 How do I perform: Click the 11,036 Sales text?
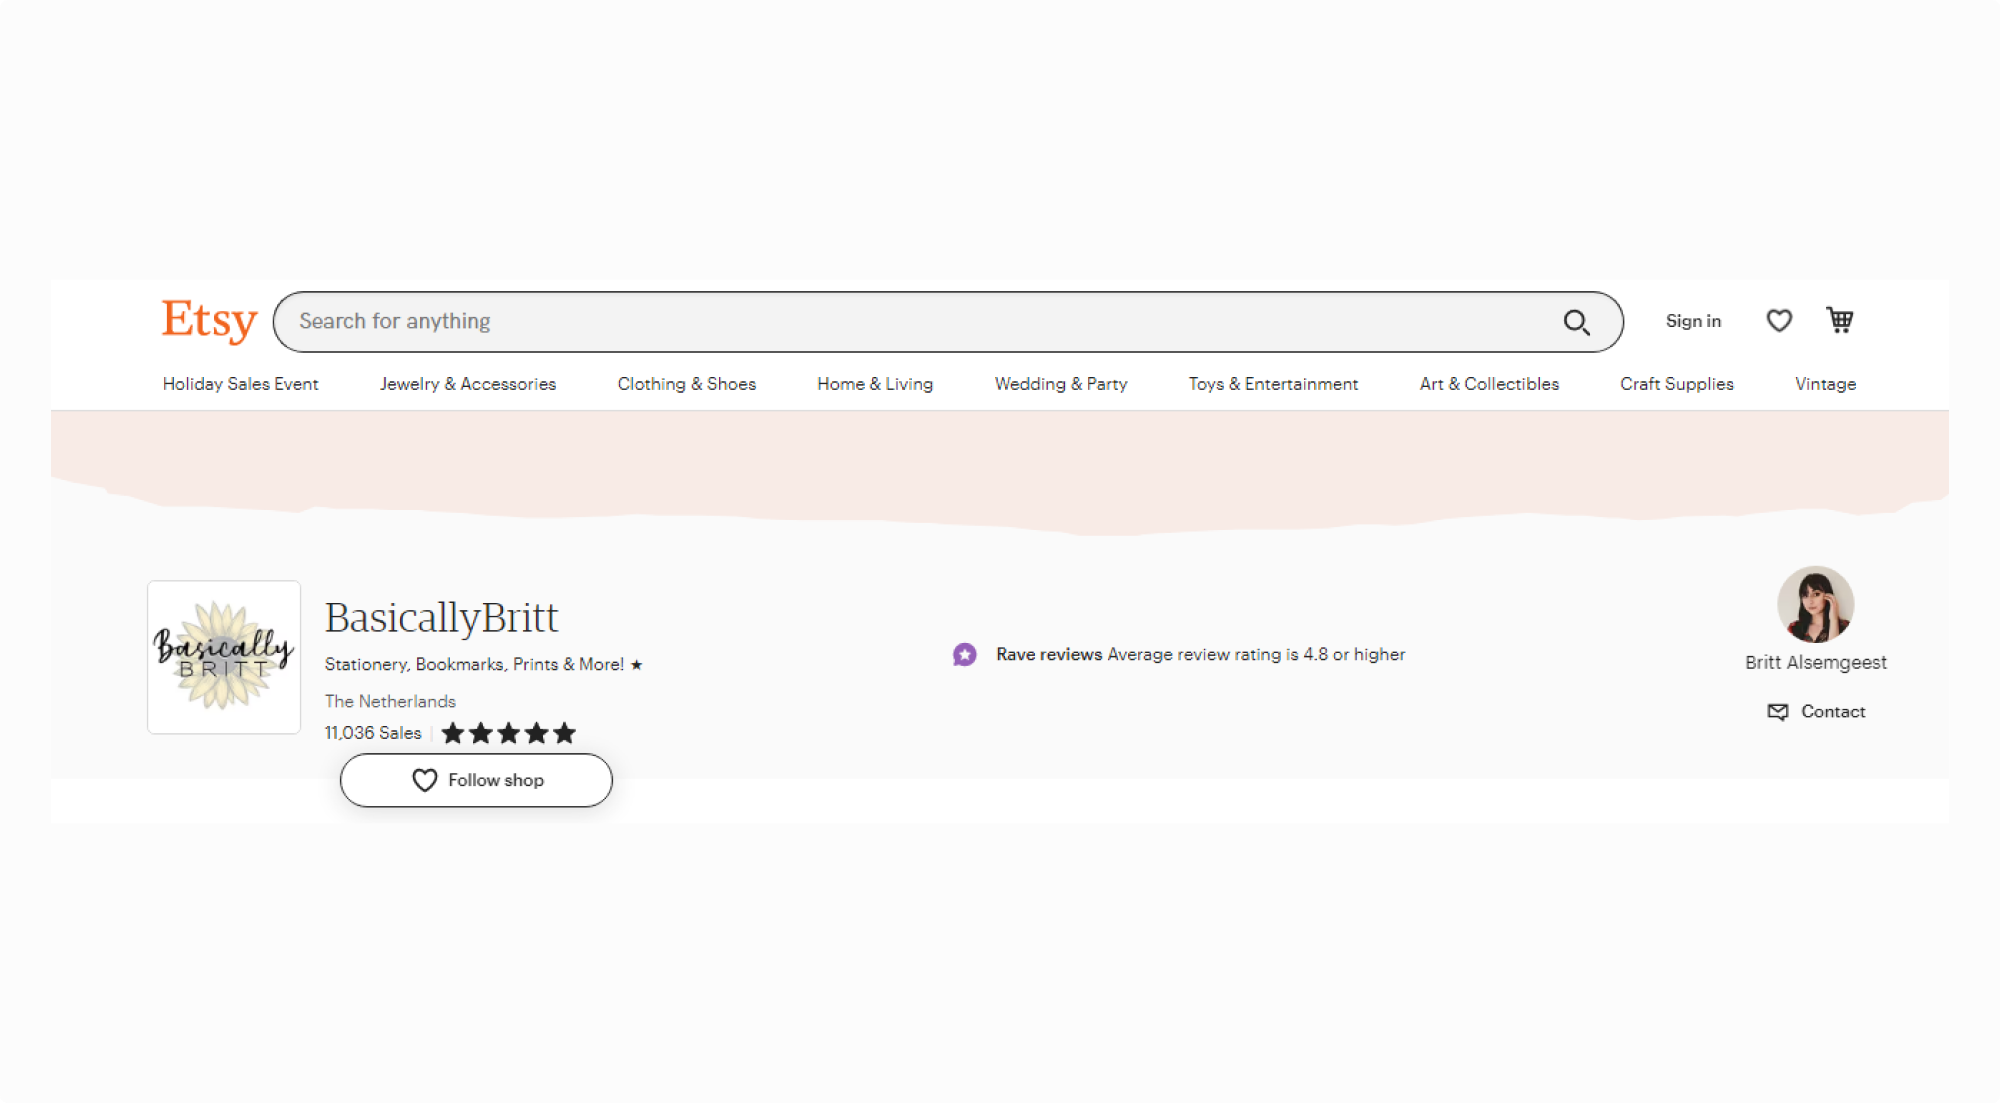pyautogui.click(x=373, y=733)
